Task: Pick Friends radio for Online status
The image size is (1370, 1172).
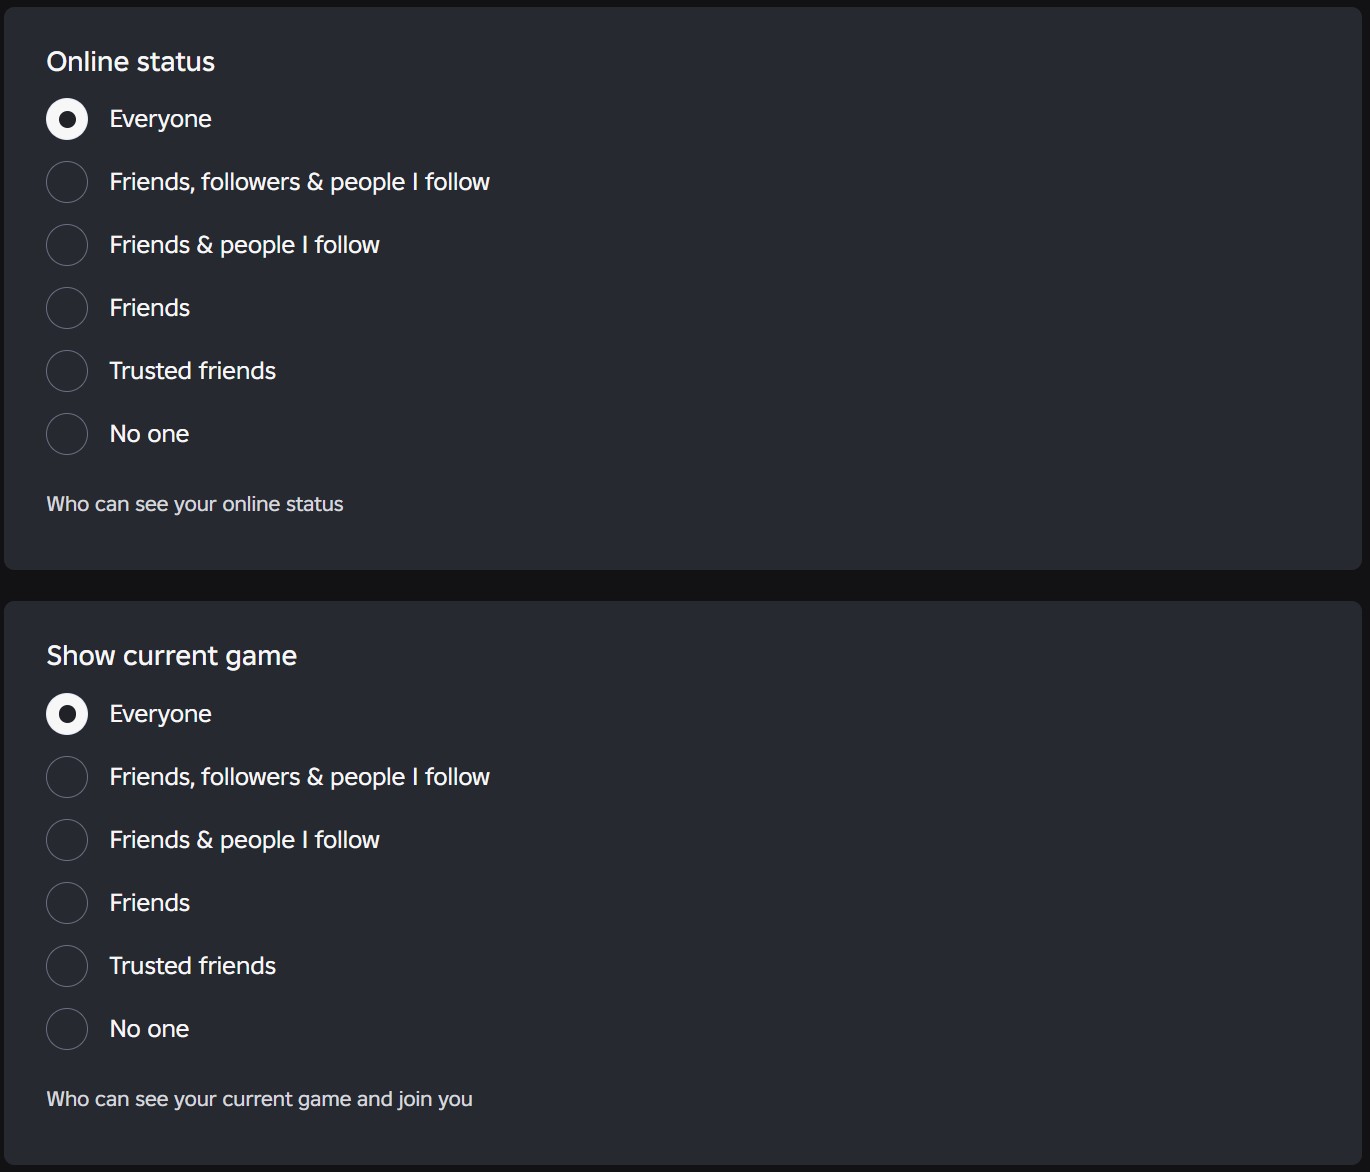Action: [x=67, y=309]
